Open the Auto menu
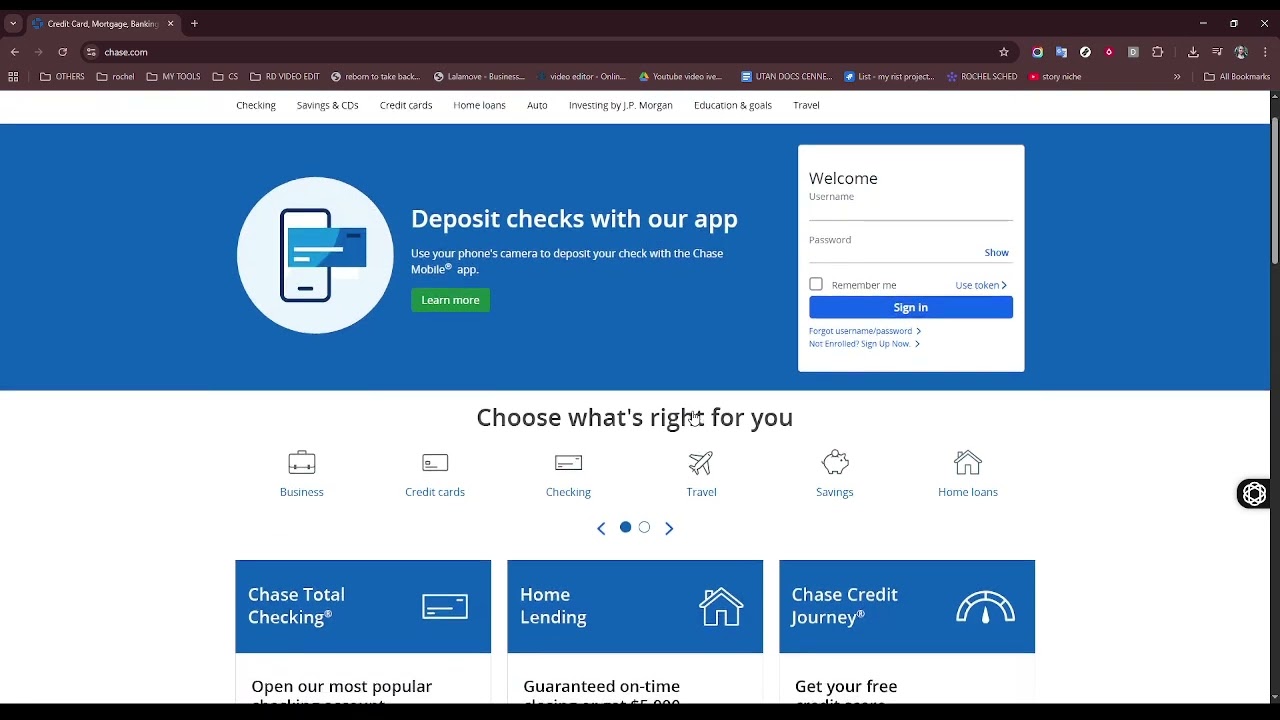 (x=537, y=105)
